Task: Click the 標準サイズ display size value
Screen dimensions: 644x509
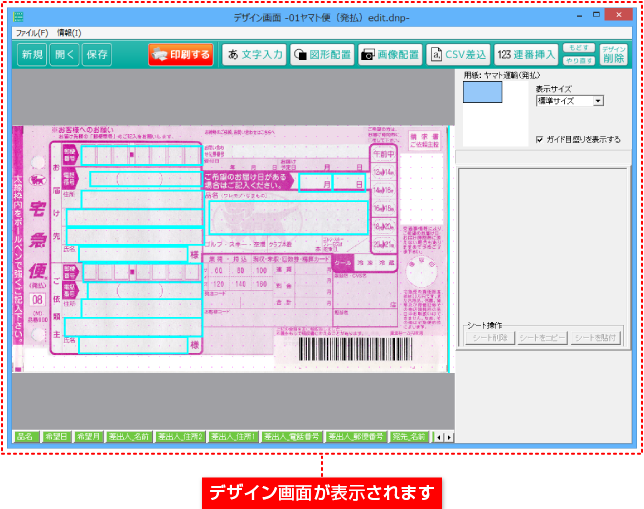Action: point(565,101)
